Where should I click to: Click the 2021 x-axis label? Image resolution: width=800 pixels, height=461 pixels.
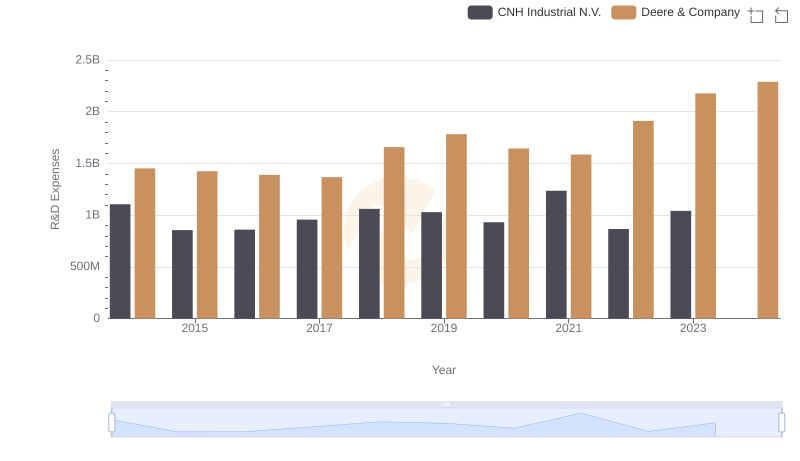click(568, 328)
